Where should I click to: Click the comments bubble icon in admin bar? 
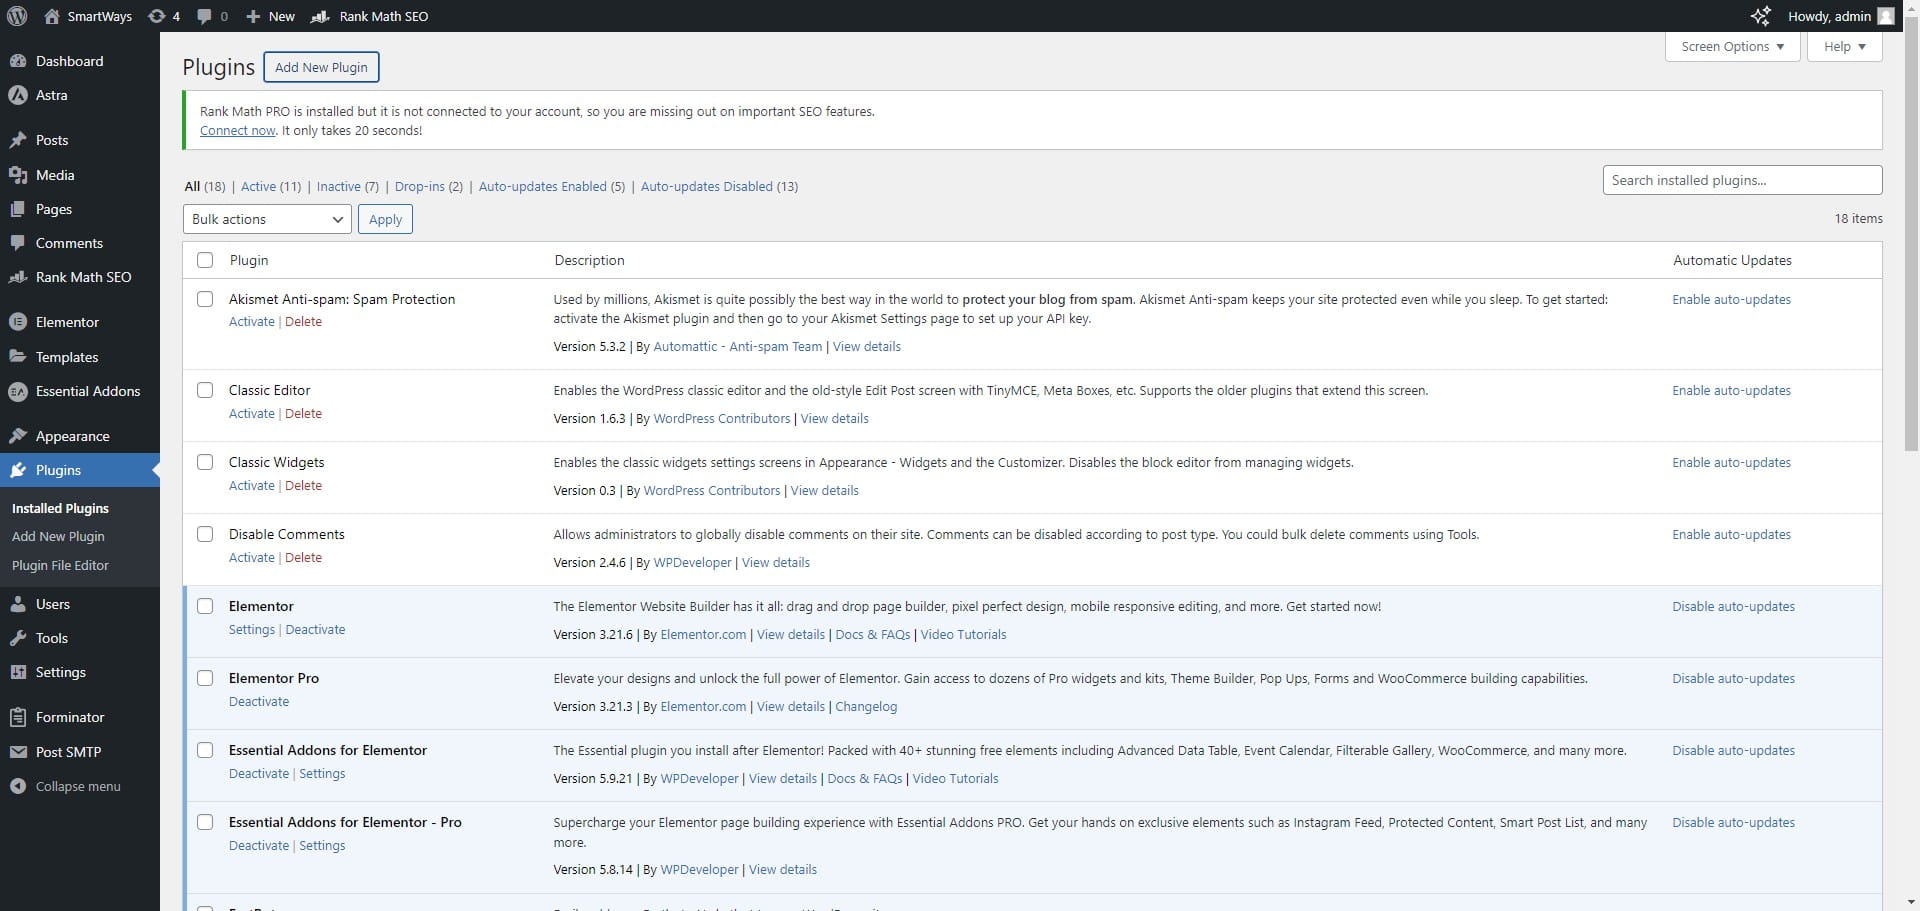(x=205, y=16)
